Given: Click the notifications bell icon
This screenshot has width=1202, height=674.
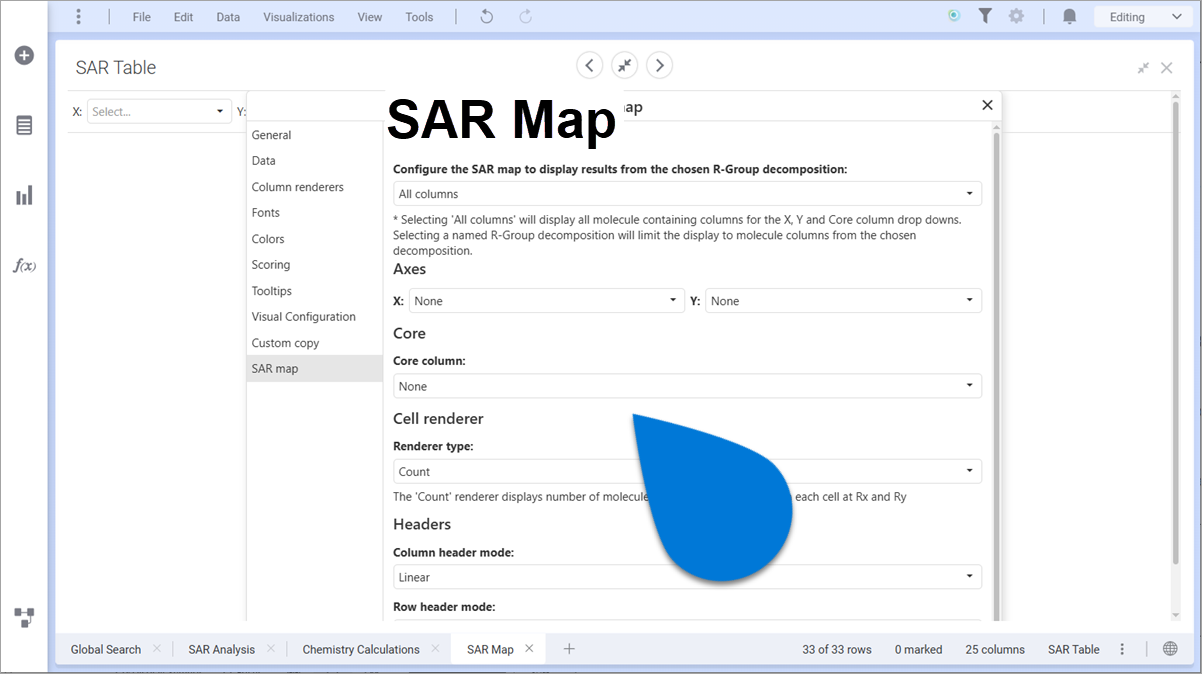Looking at the screenshot, I should click(1068, 16).
